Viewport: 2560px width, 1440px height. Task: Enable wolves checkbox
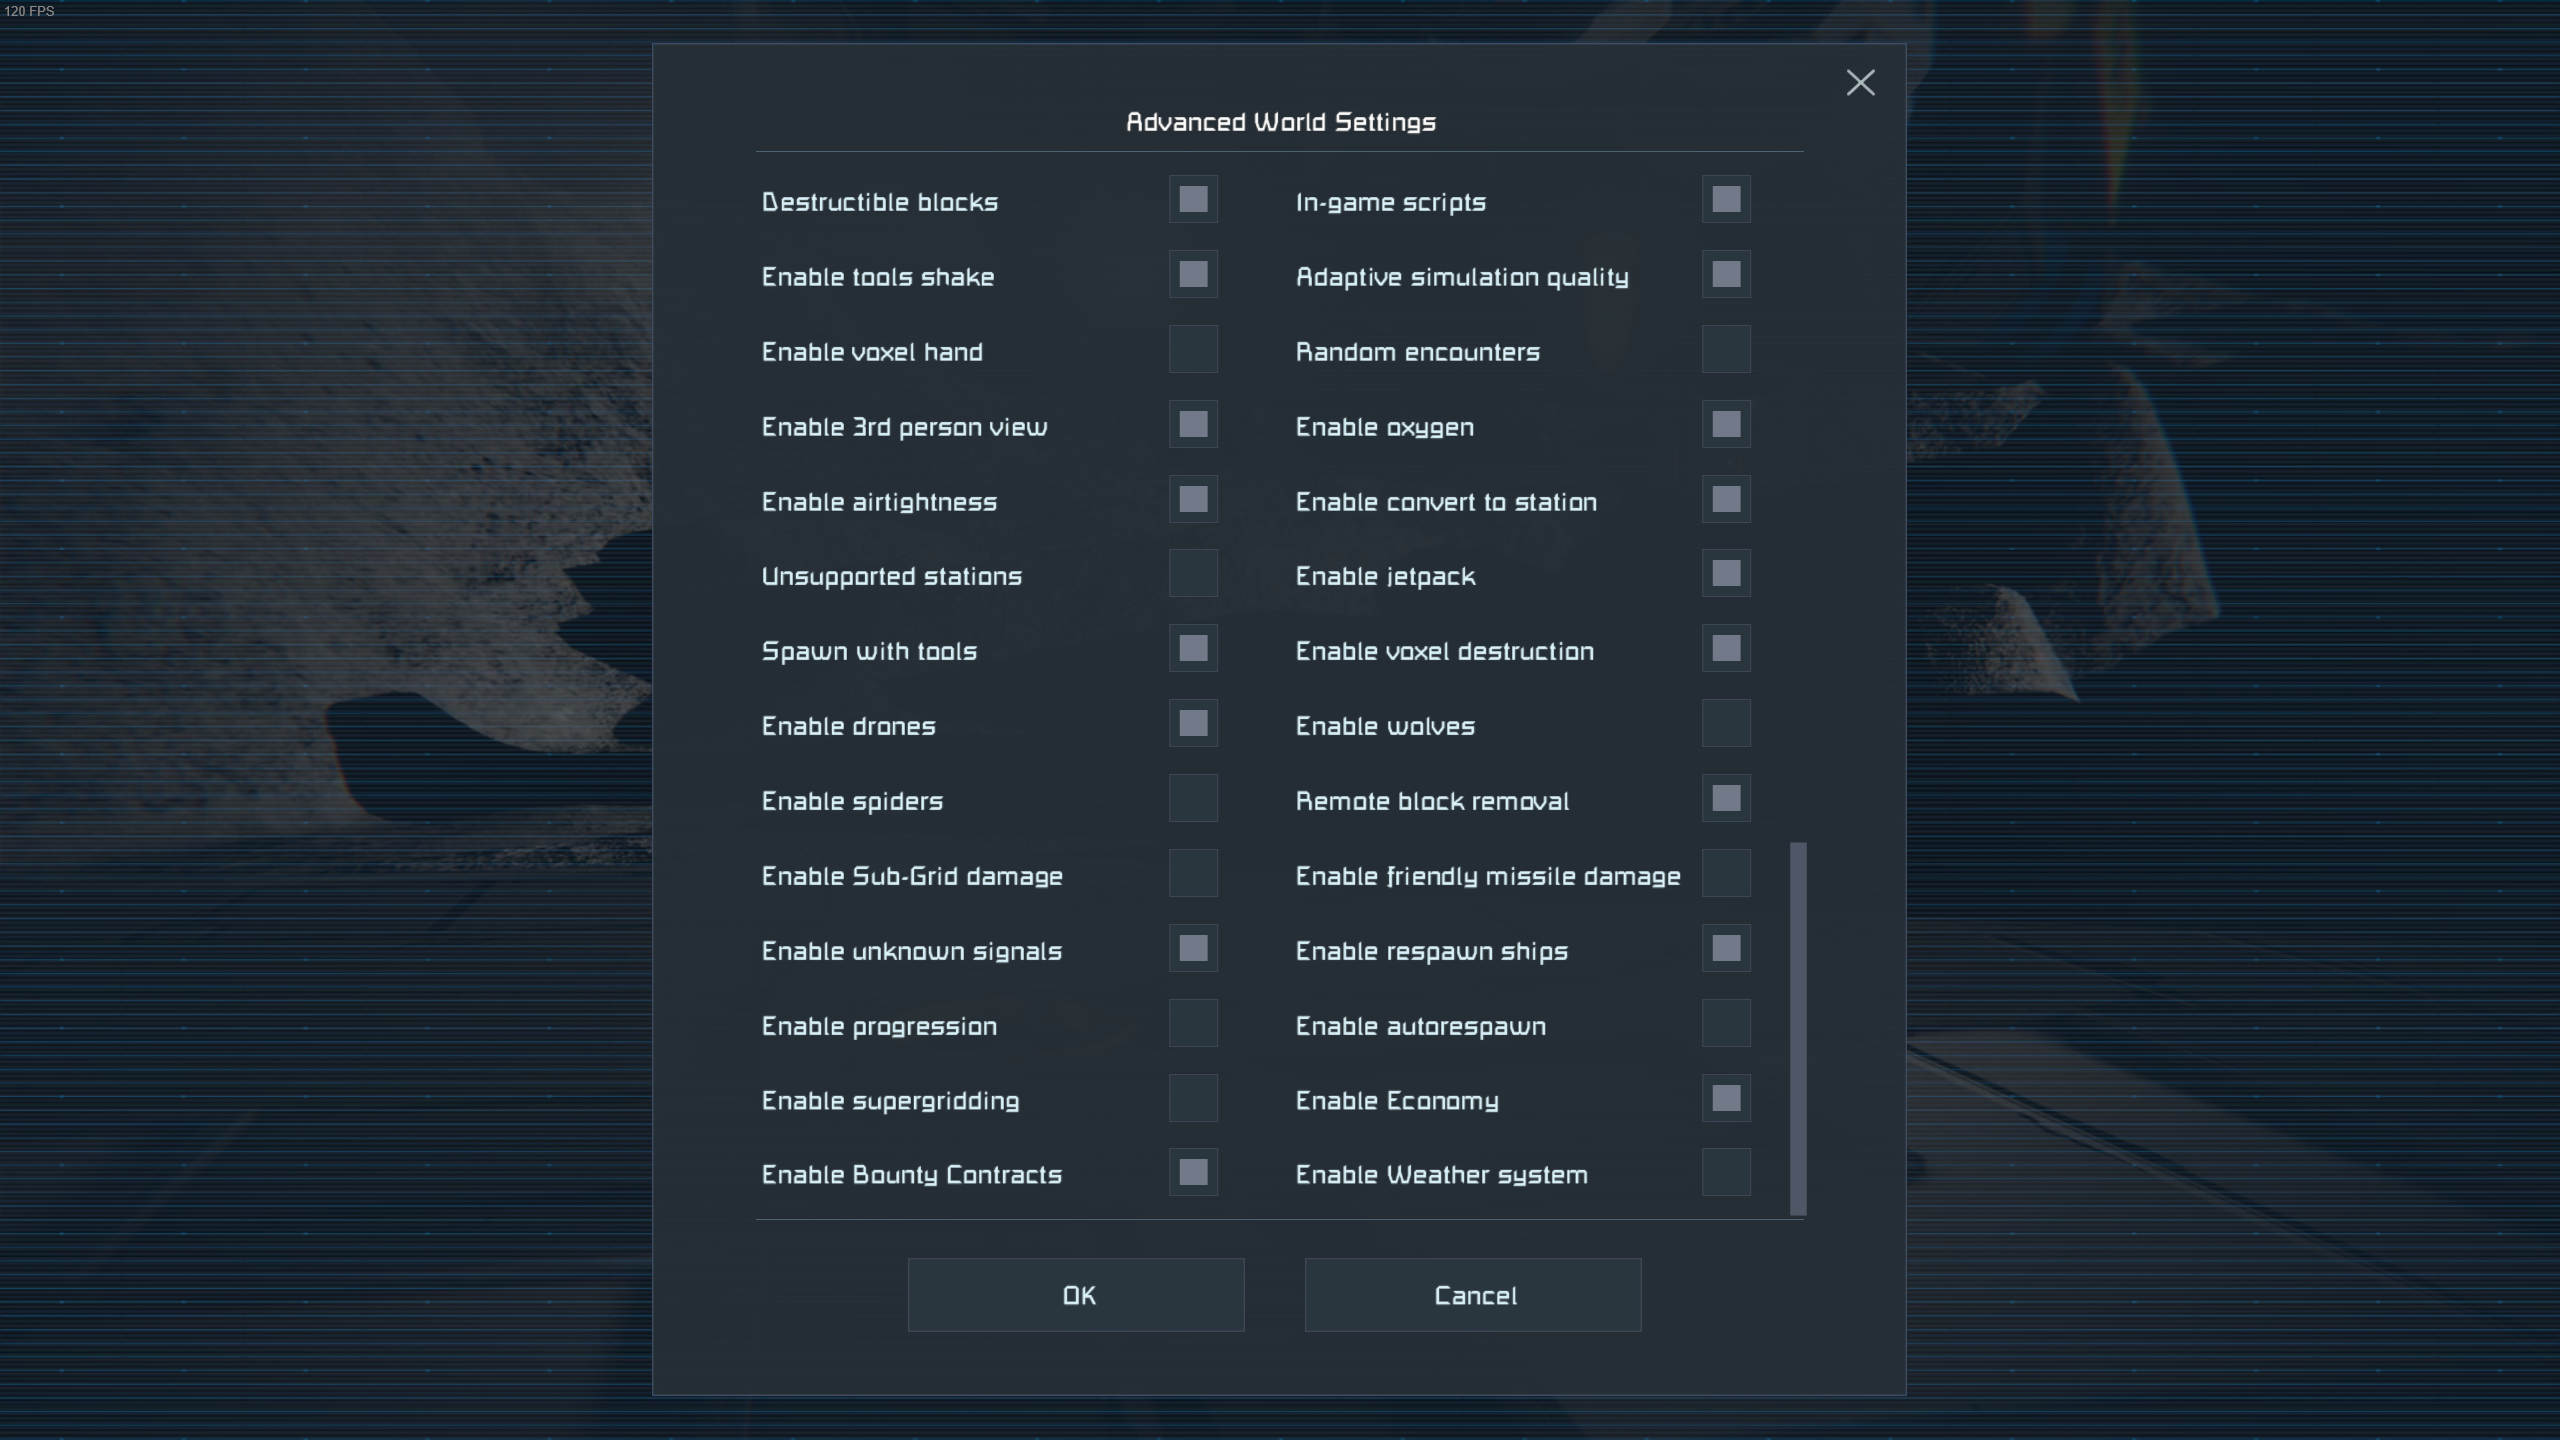(1726, 724)
